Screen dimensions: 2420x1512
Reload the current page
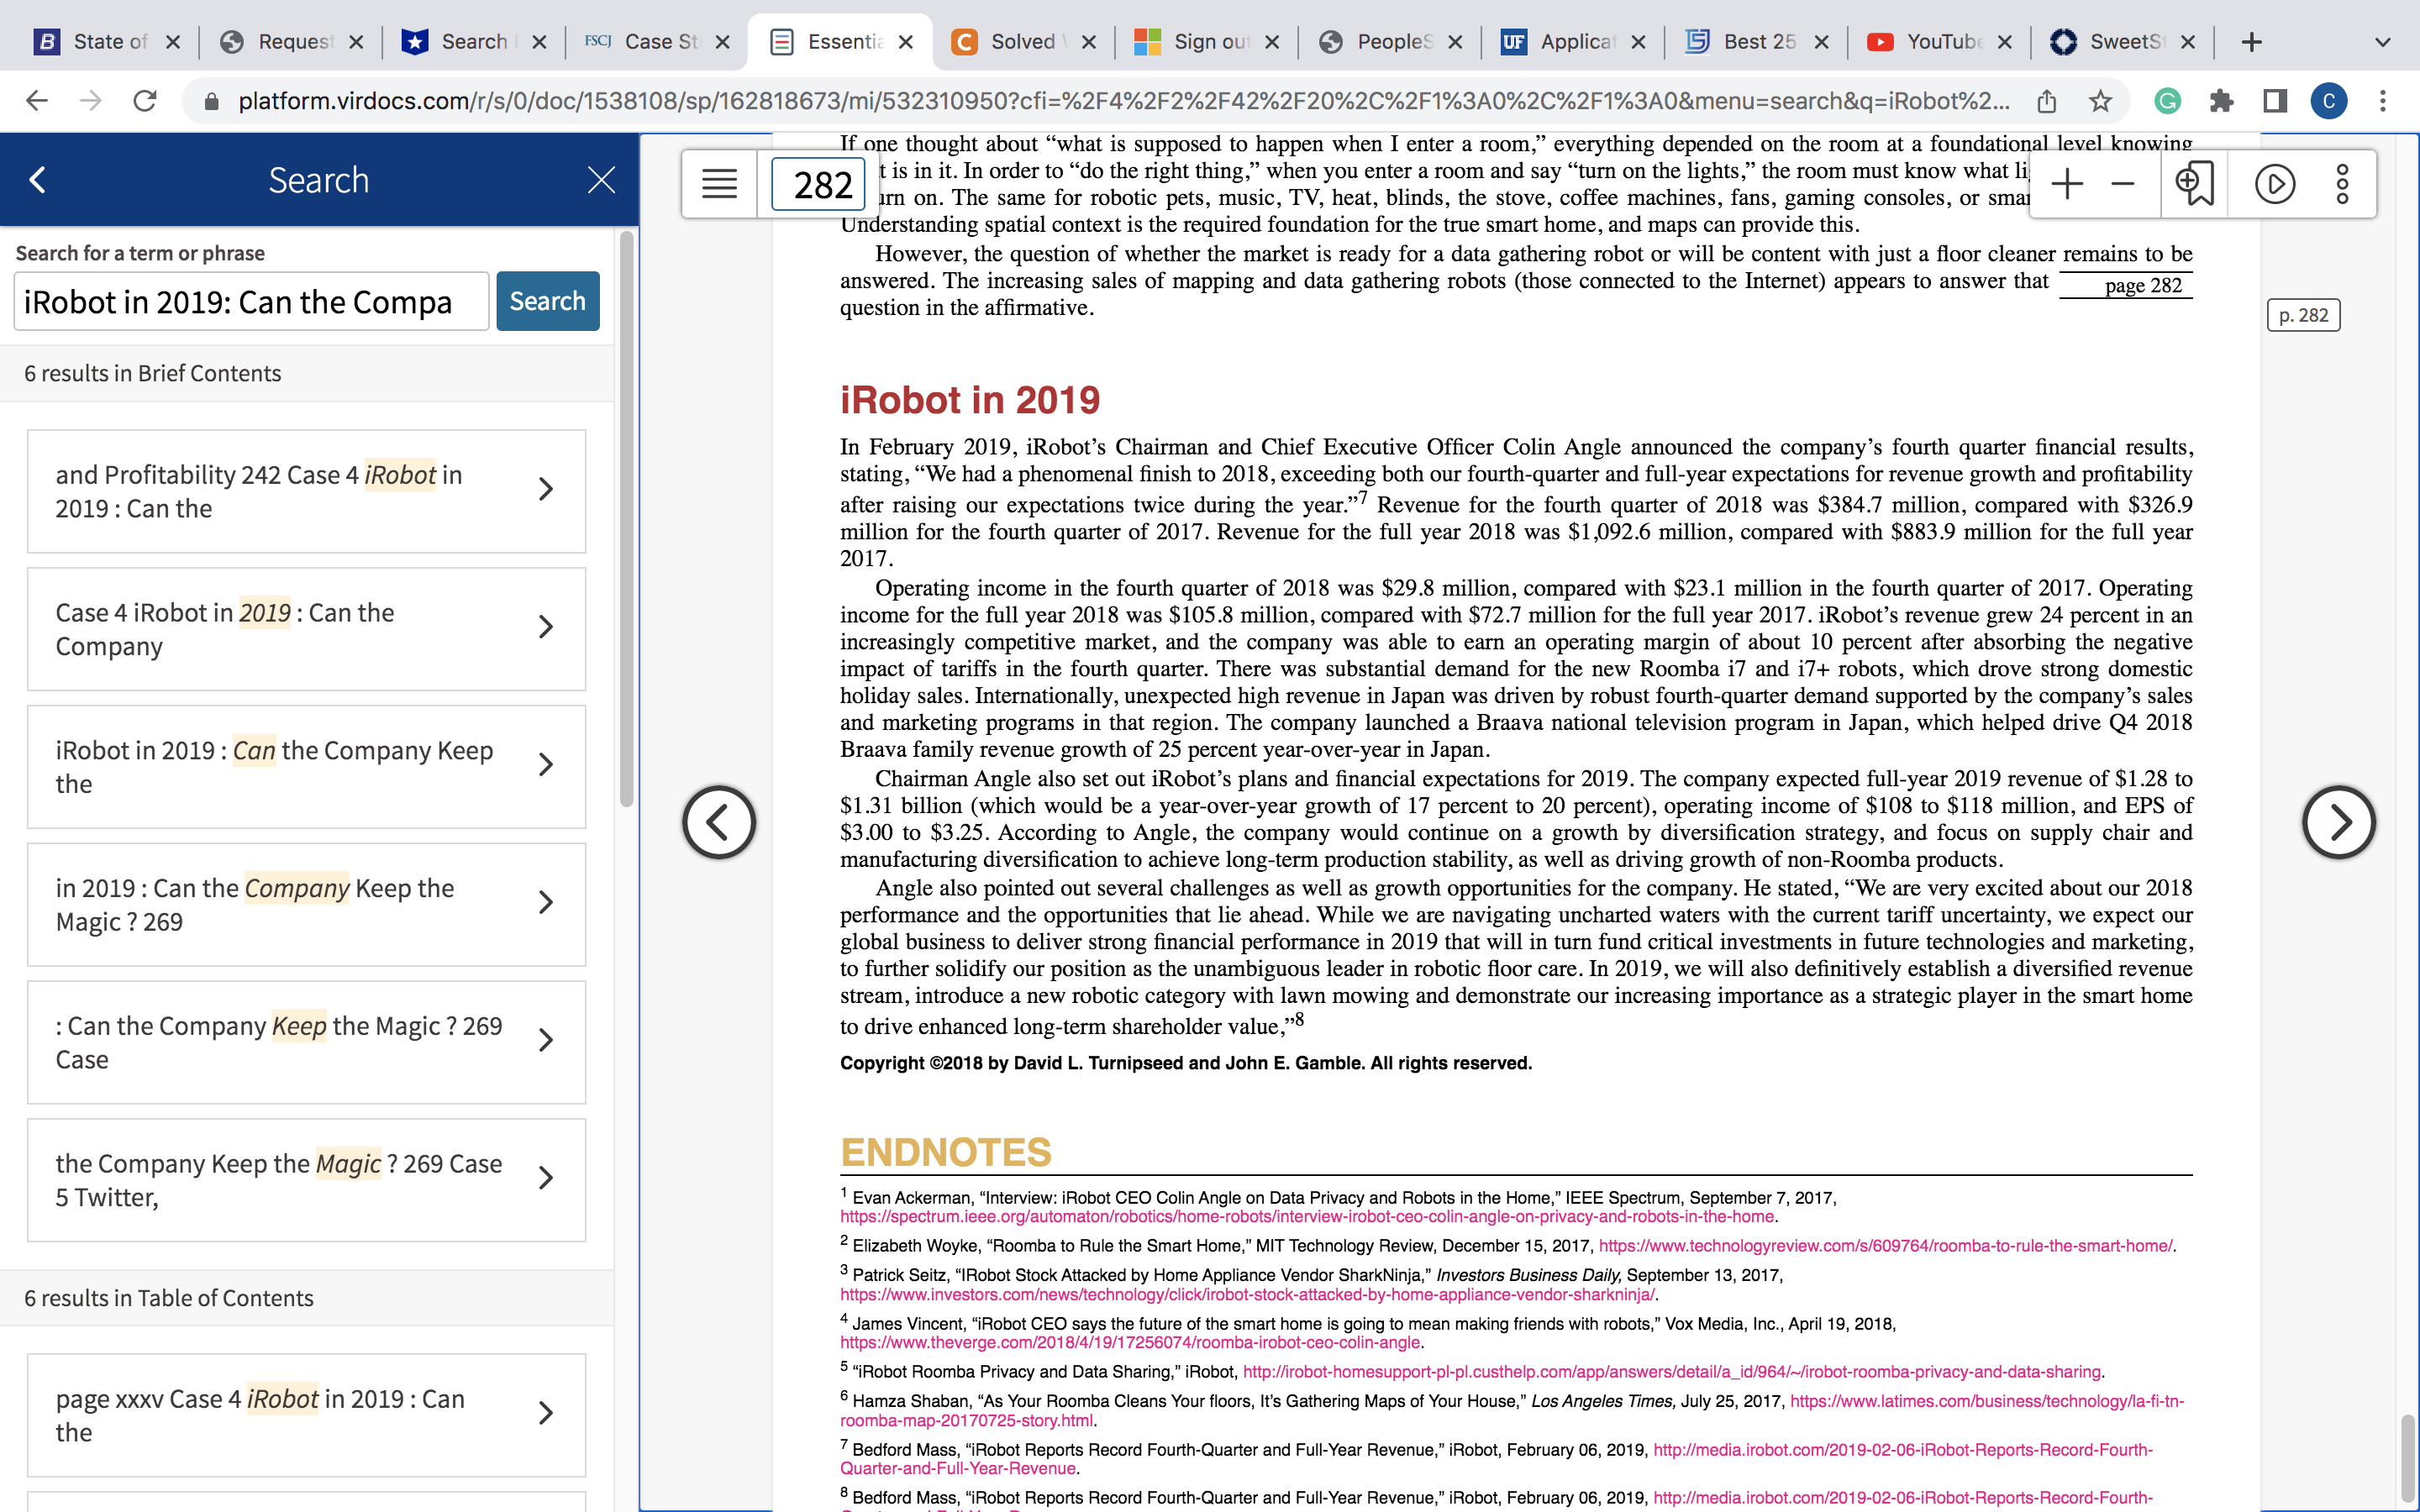145,101
